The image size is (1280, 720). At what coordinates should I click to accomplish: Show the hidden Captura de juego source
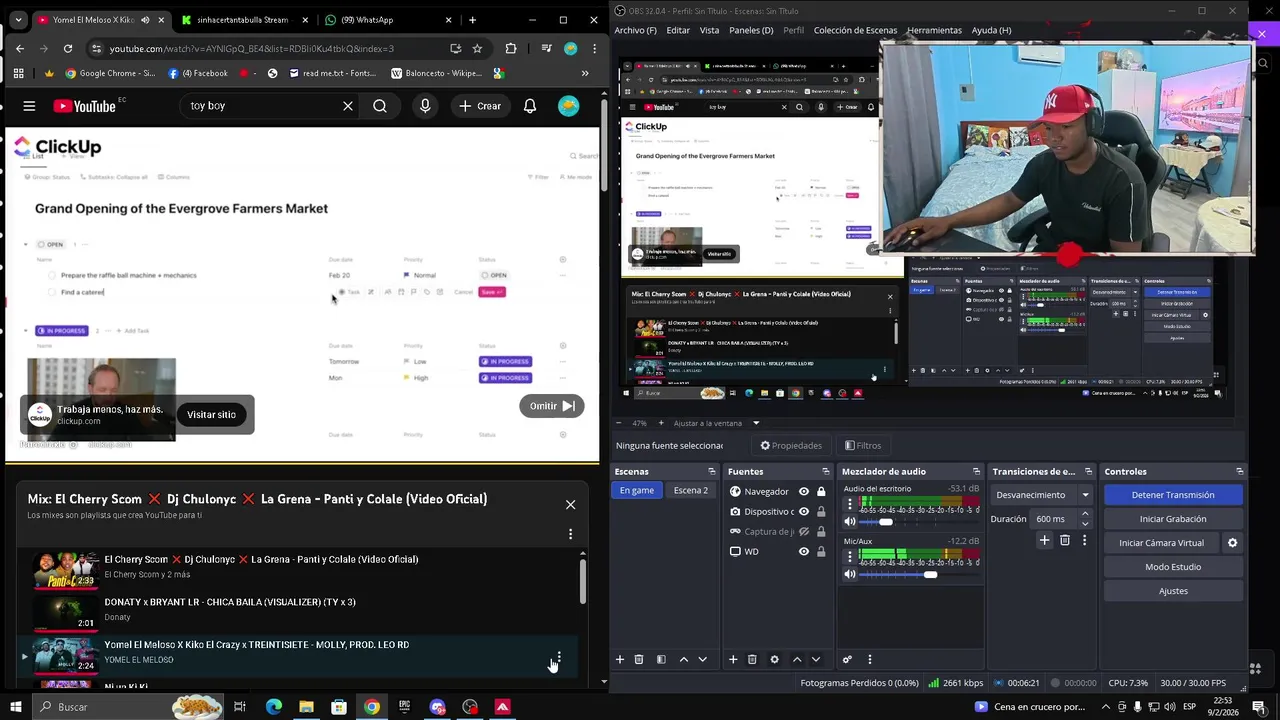pos(804,532)
